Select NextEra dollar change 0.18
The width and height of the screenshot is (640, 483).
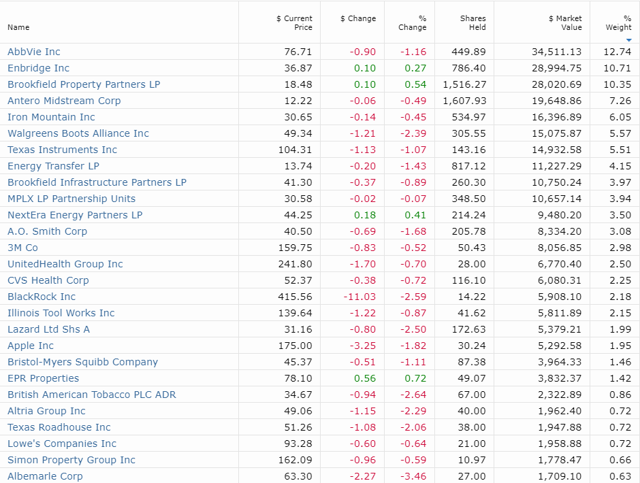point(365,215)
